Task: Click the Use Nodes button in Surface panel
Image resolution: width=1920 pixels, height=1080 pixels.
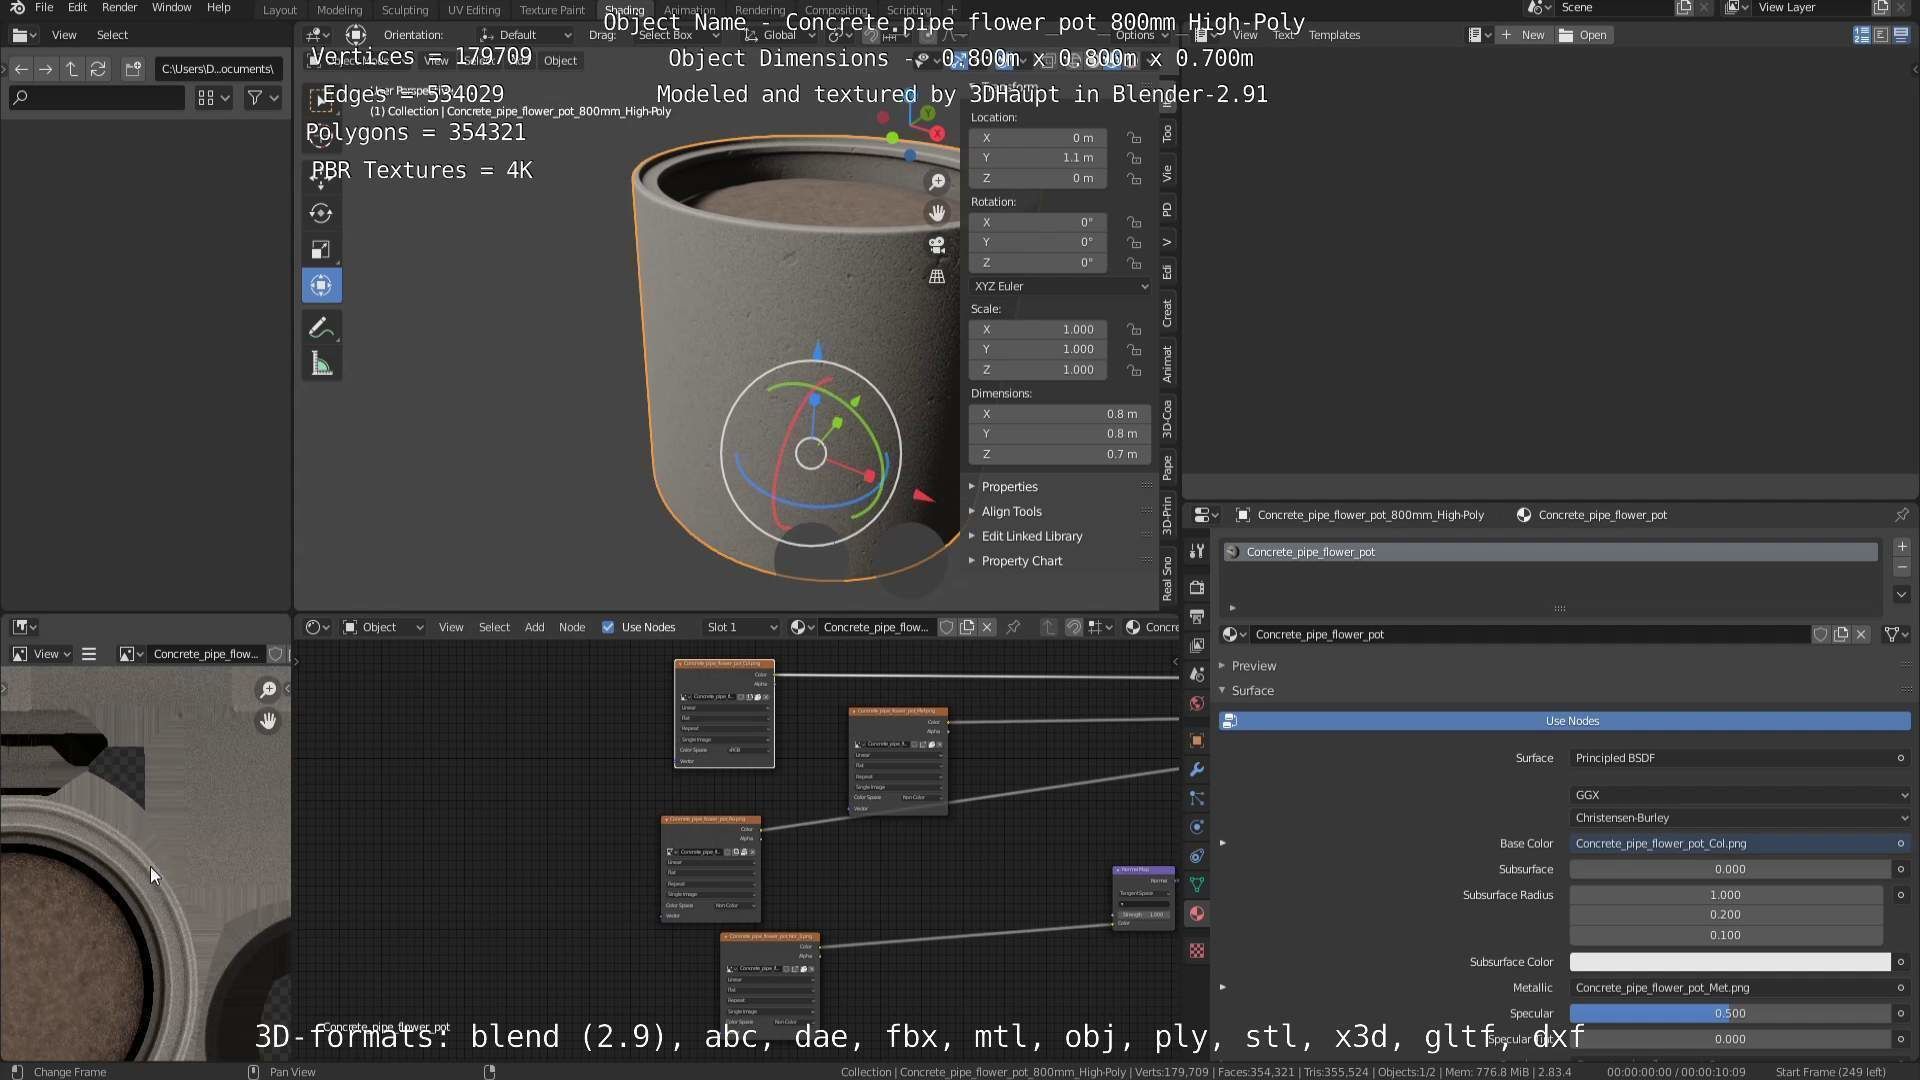Action: pyautogui.click(x=1565, y=722)
